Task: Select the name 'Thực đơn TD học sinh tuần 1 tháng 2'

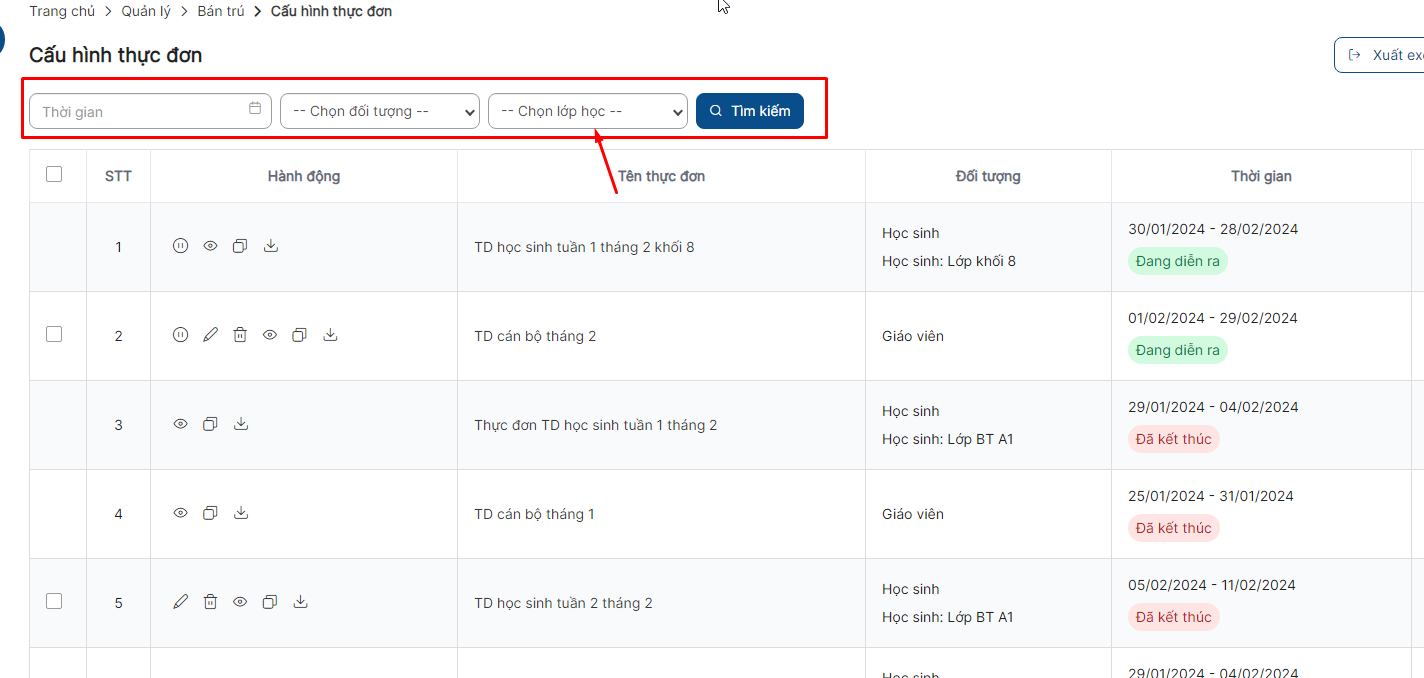Action: (596, 425)
